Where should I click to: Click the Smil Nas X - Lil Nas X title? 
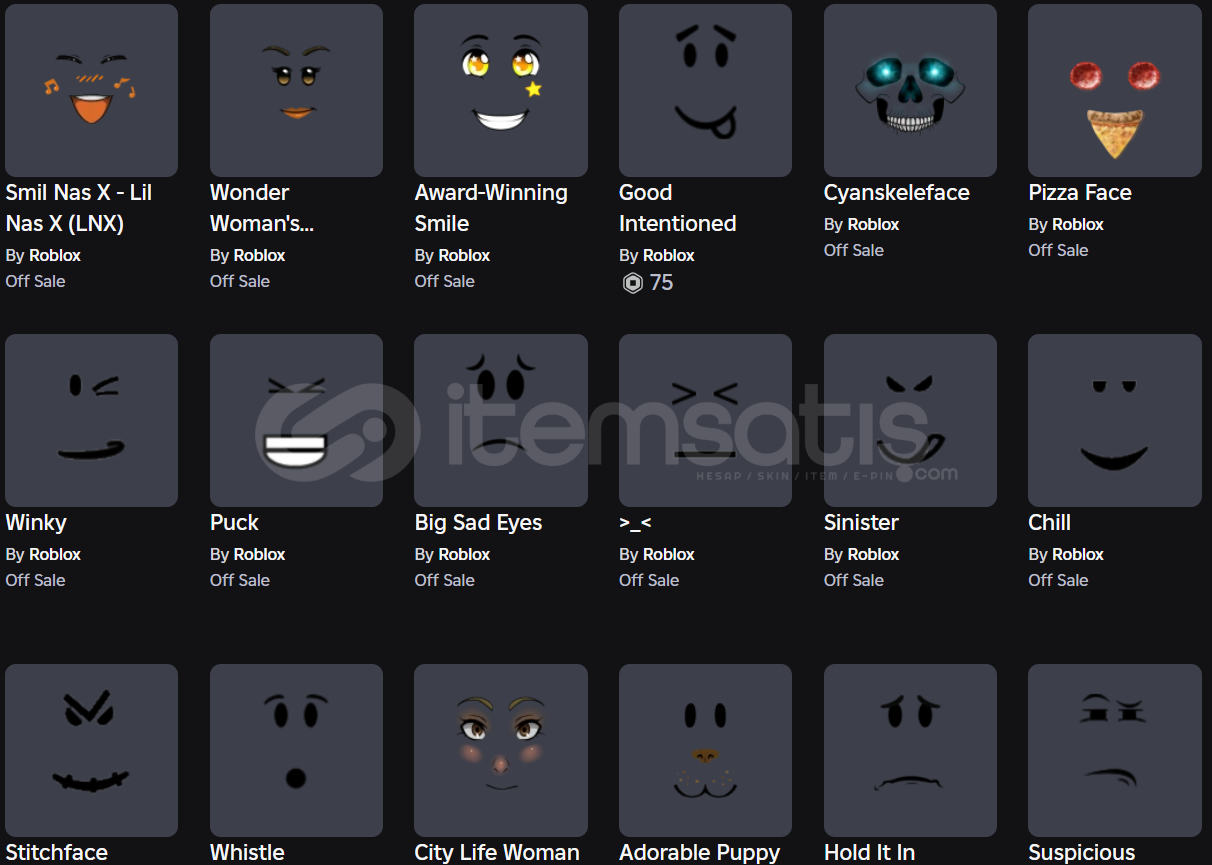(79, 208)
